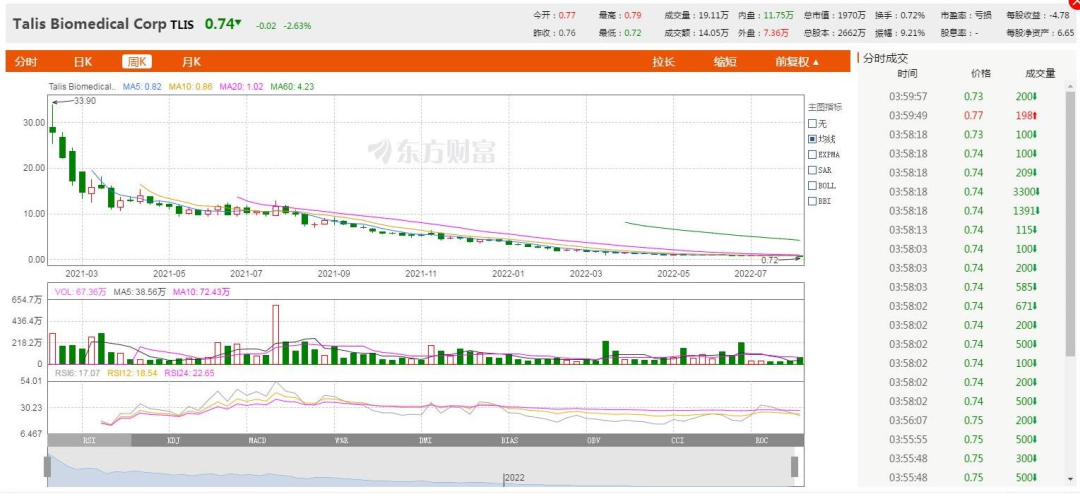
Task: Click the 成交量 value 19.11万
Action: tap(714, 15)
